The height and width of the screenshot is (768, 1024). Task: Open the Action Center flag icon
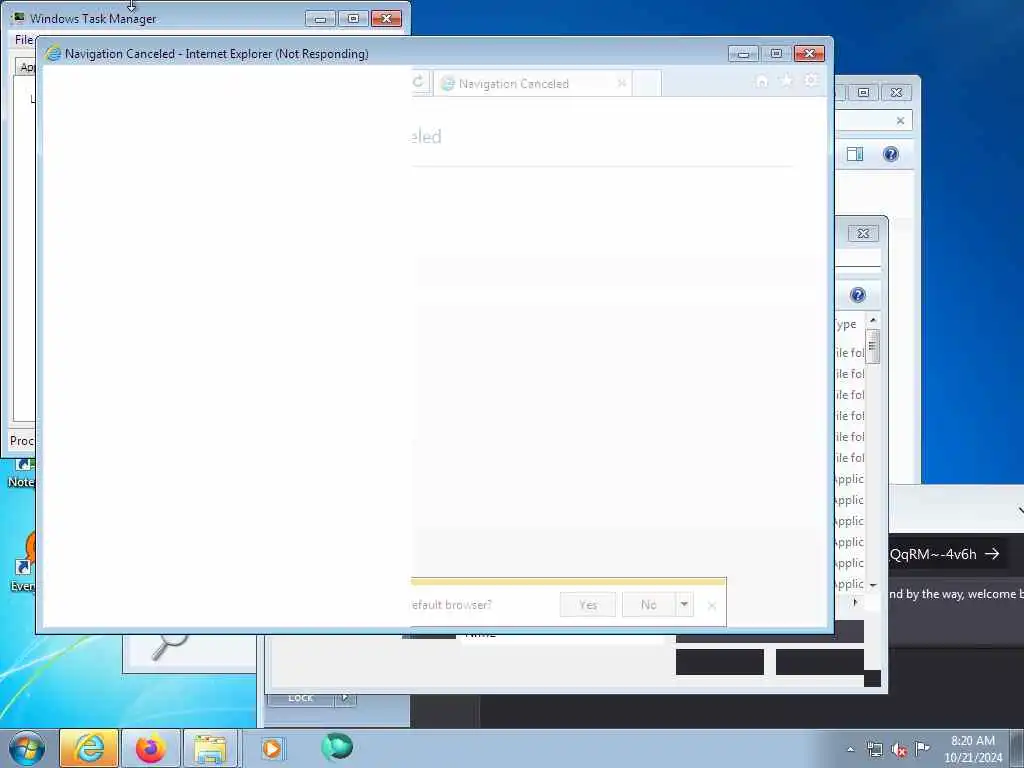click(922, 748)
